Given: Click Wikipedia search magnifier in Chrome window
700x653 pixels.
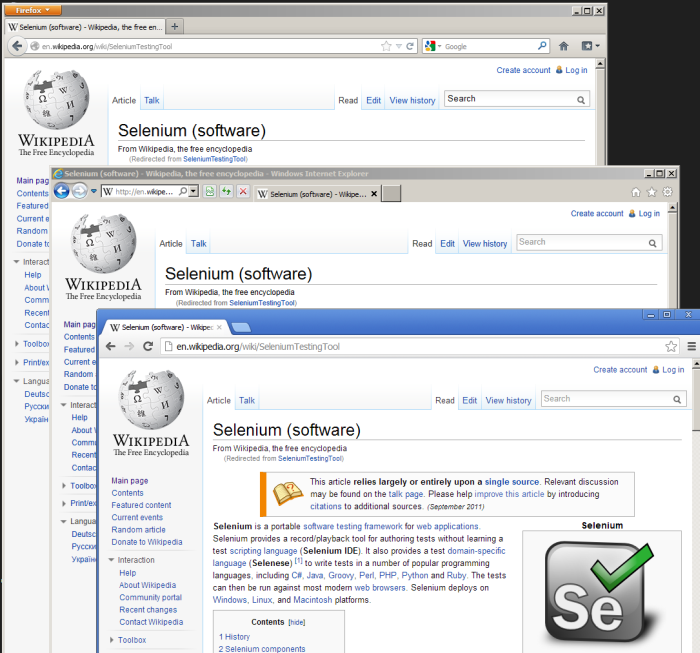Looking at the screenshot, I should 677,399.
